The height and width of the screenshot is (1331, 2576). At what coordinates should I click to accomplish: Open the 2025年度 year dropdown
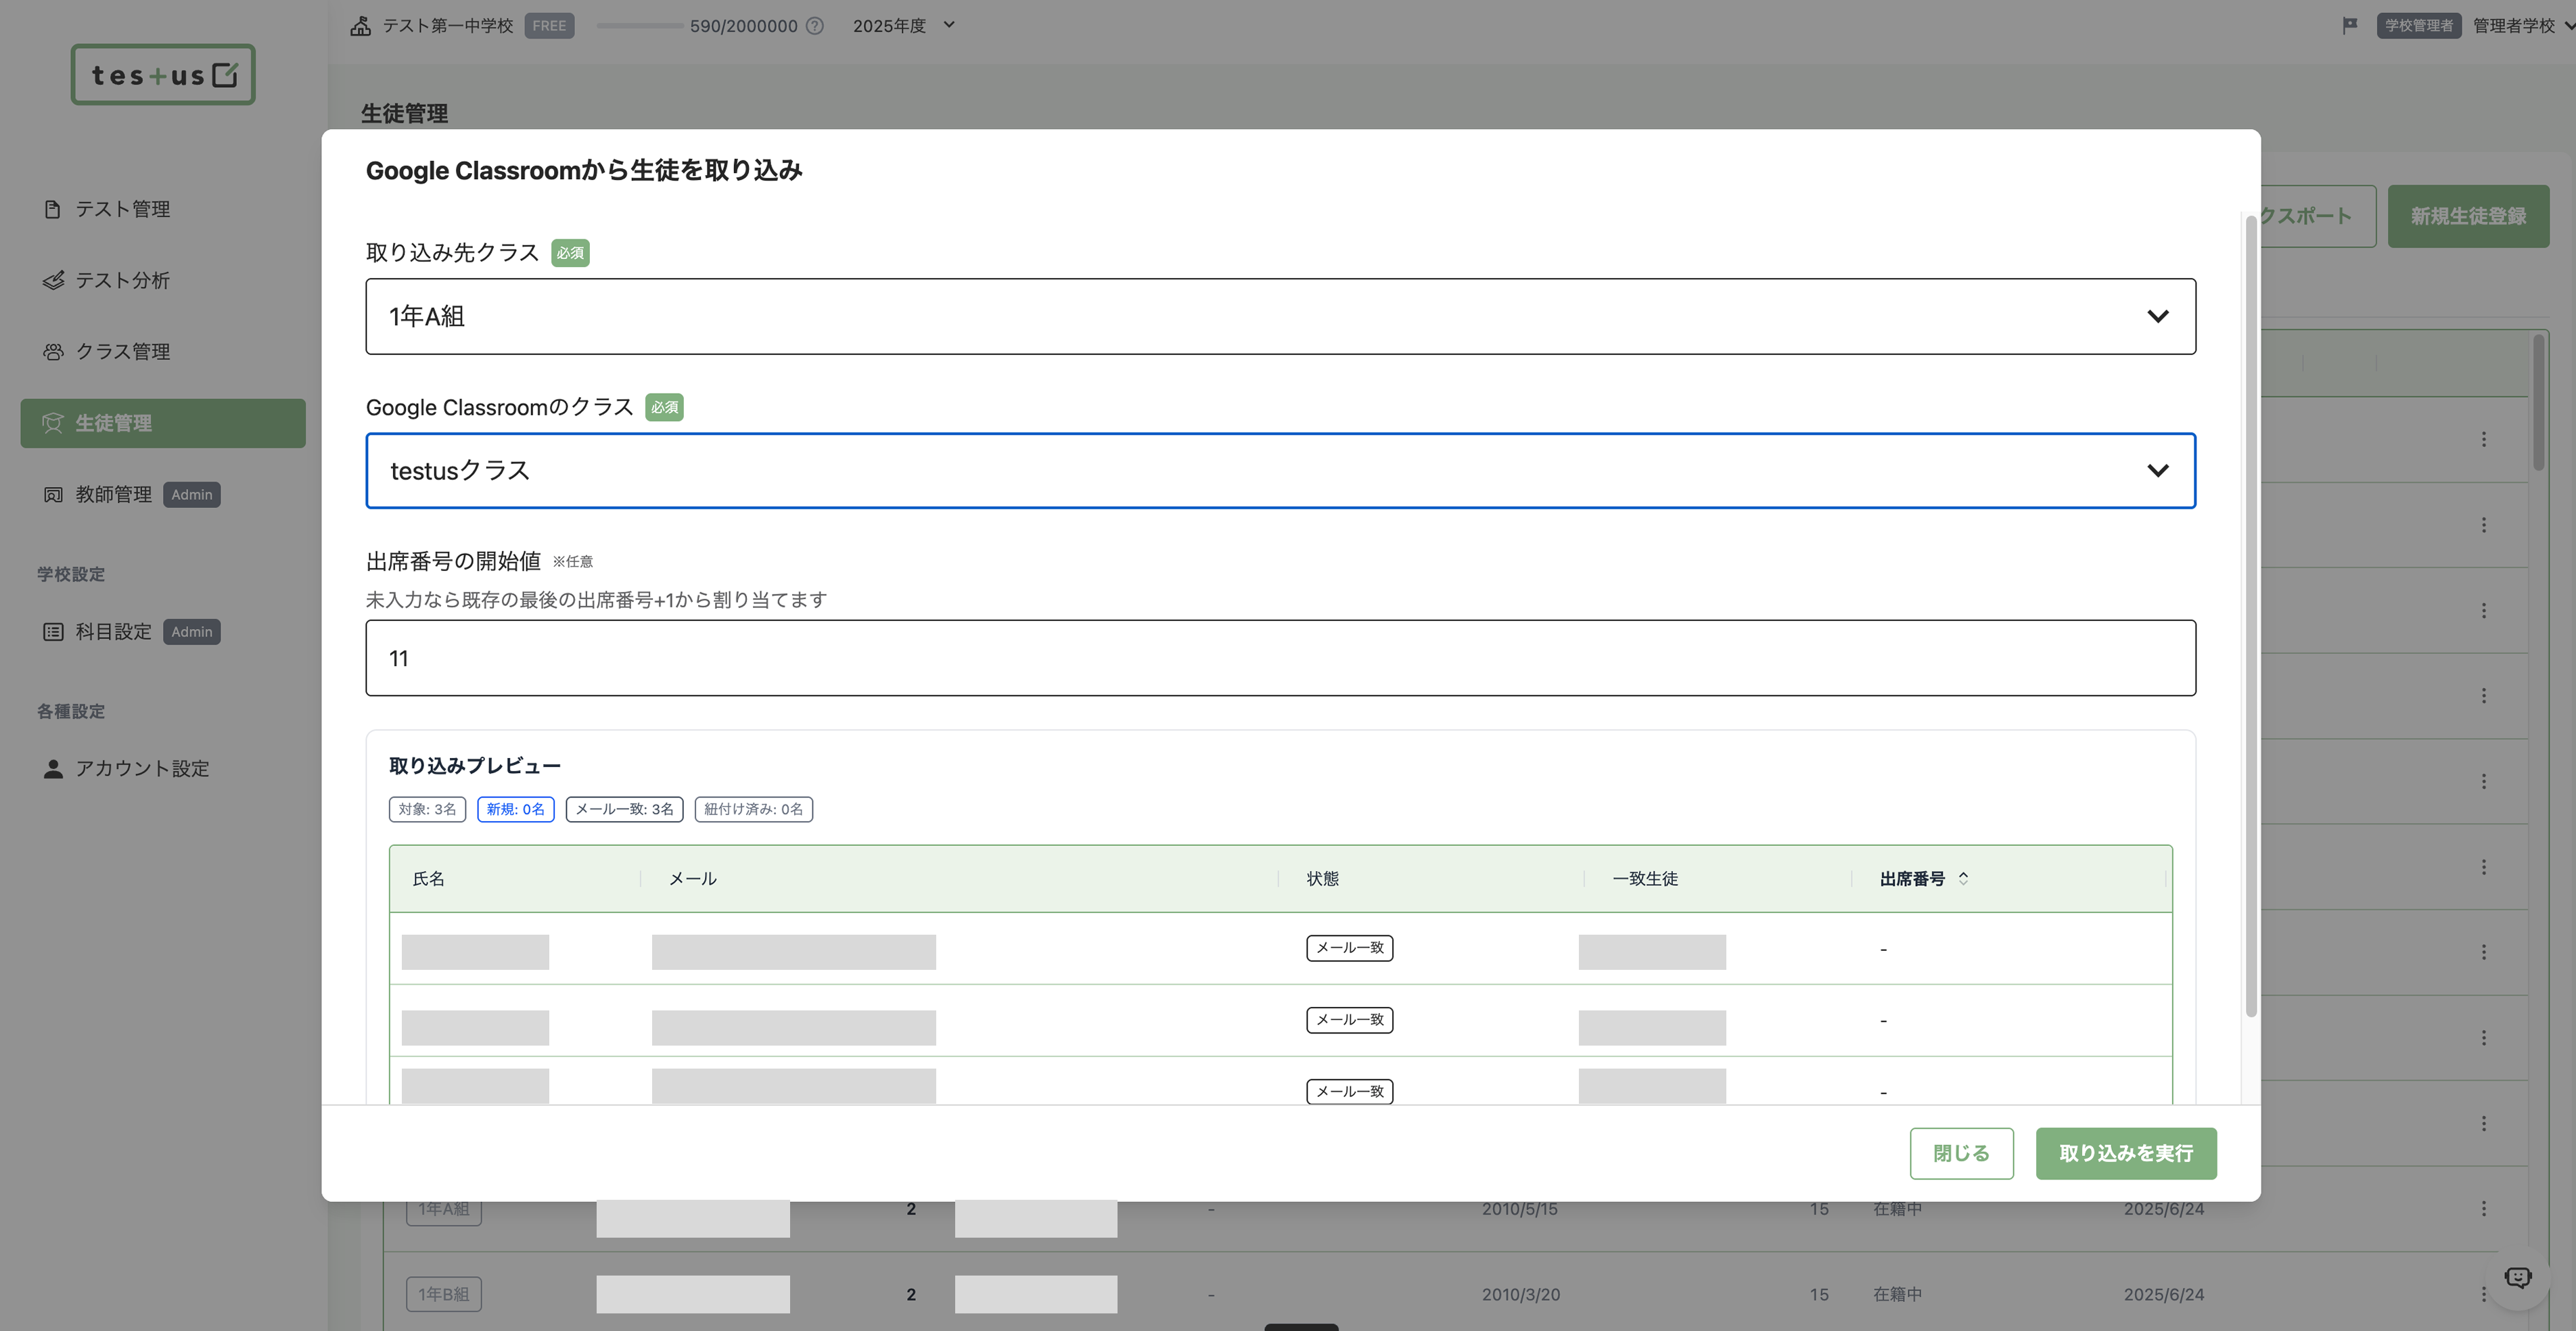click(904, 26)
